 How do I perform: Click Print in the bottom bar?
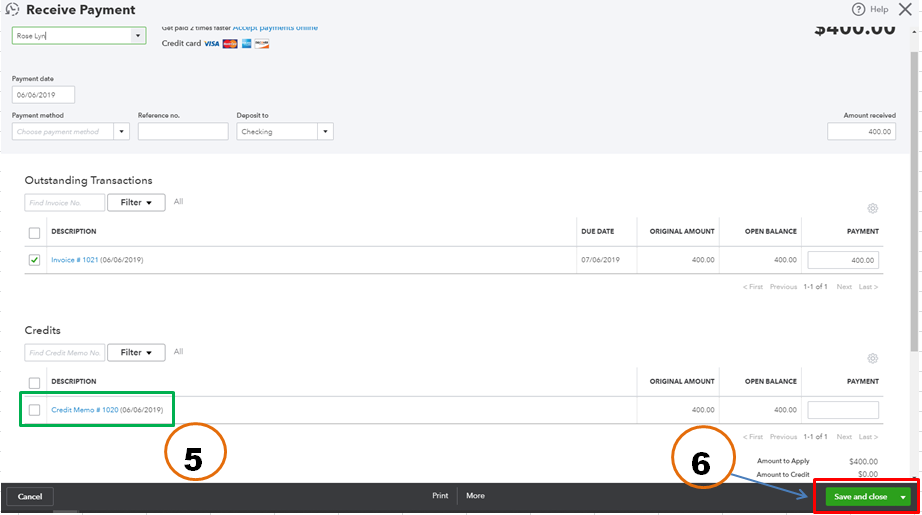tap(440, 496)
